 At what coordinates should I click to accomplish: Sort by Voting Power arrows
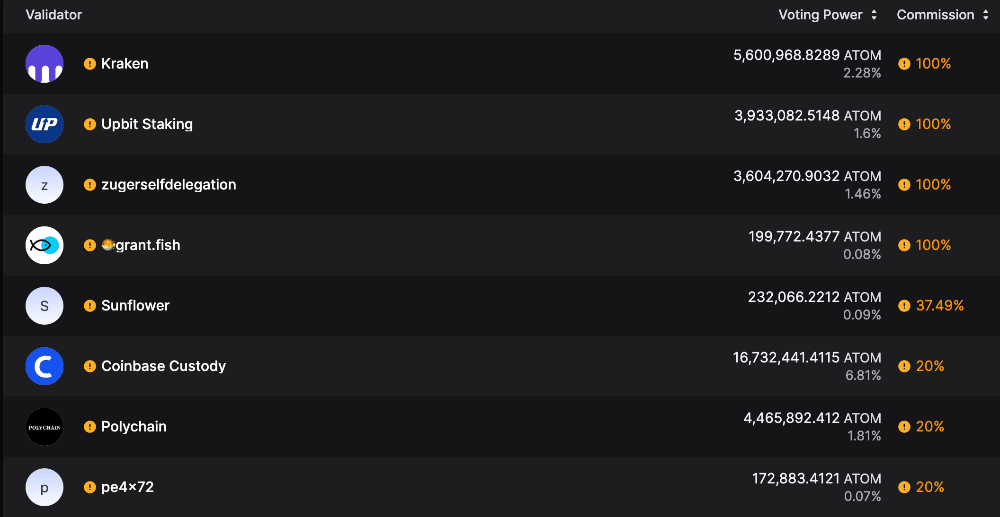[874, 15]
